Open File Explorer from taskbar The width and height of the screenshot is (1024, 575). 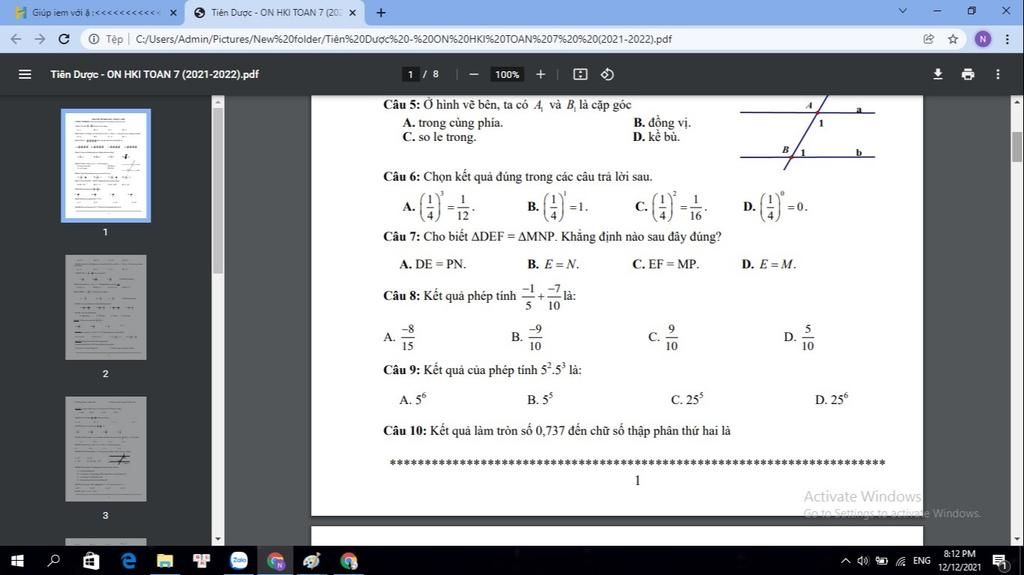click(x=165, y=561)
